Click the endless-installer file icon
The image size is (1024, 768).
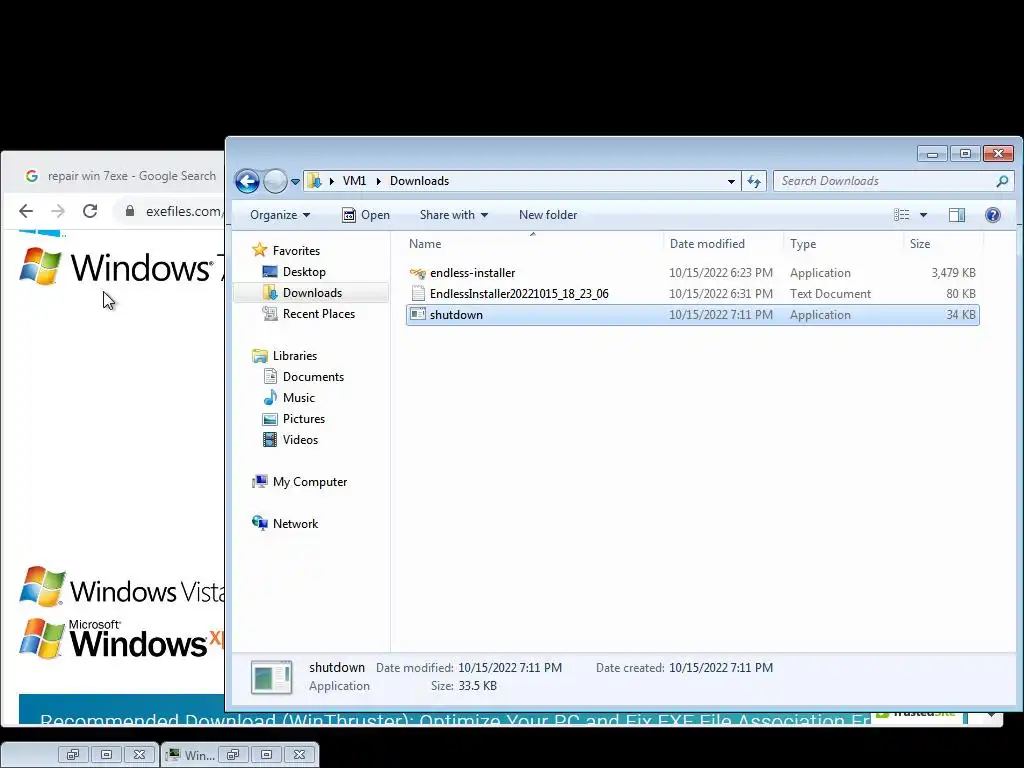(x=418, y=273)
